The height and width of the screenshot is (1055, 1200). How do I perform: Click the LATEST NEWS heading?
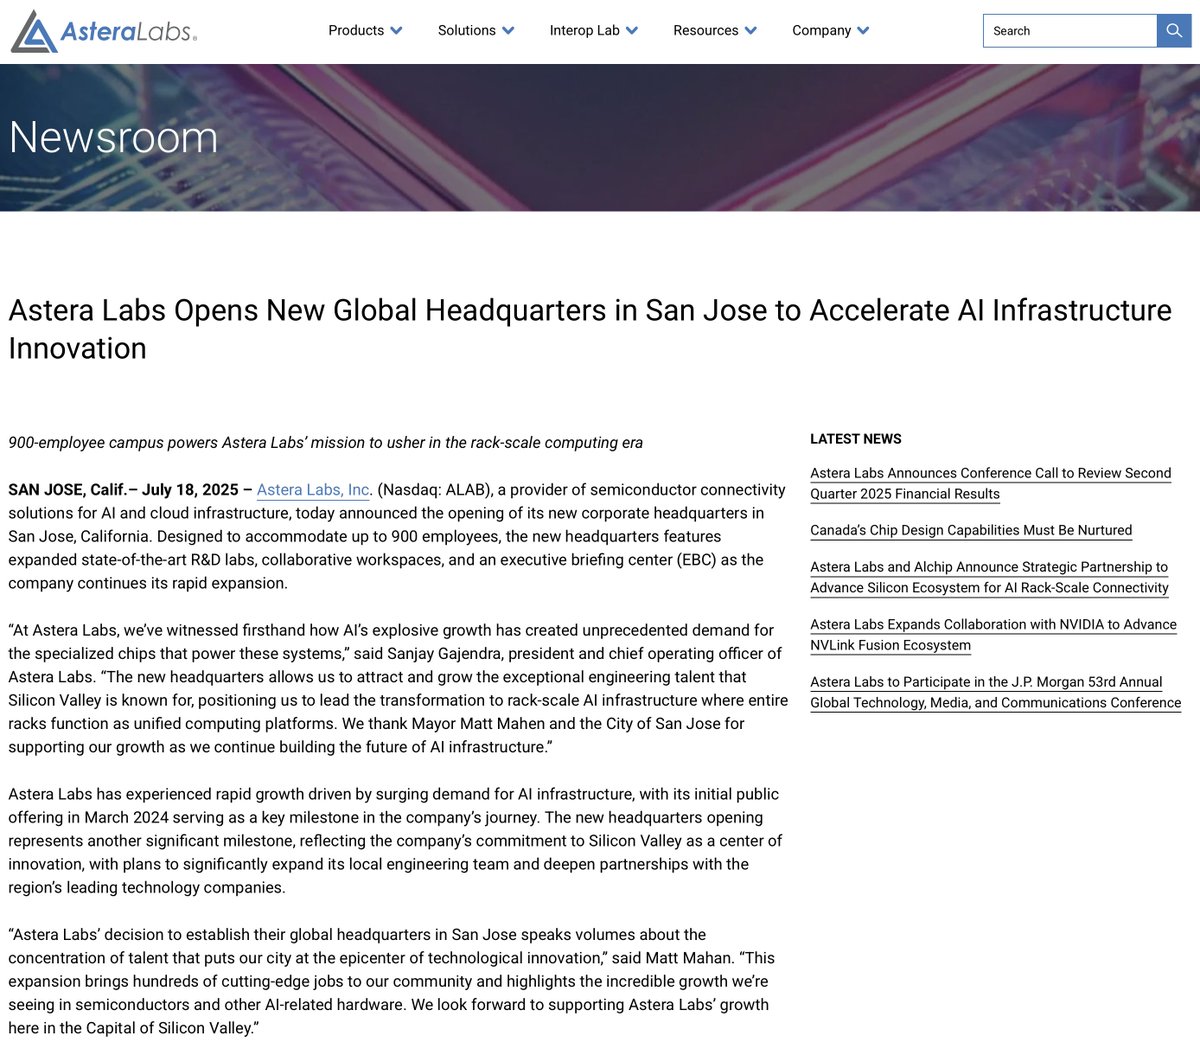(x=856, y=439)
